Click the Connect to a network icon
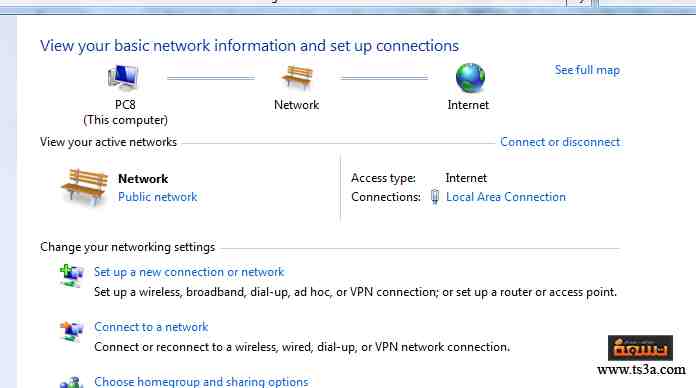The width and height of the screenshot is (696, 388). click(71, 331)
